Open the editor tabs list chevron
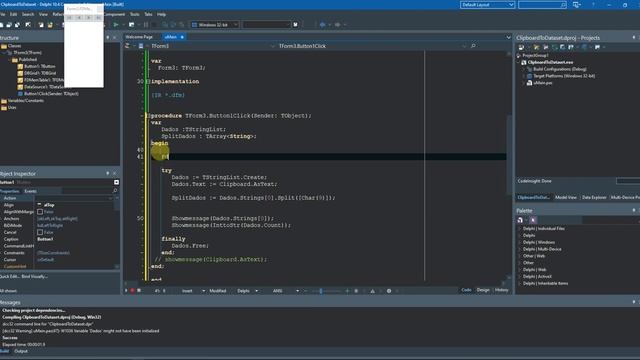The image size is (640, 360). click(508, 37)
